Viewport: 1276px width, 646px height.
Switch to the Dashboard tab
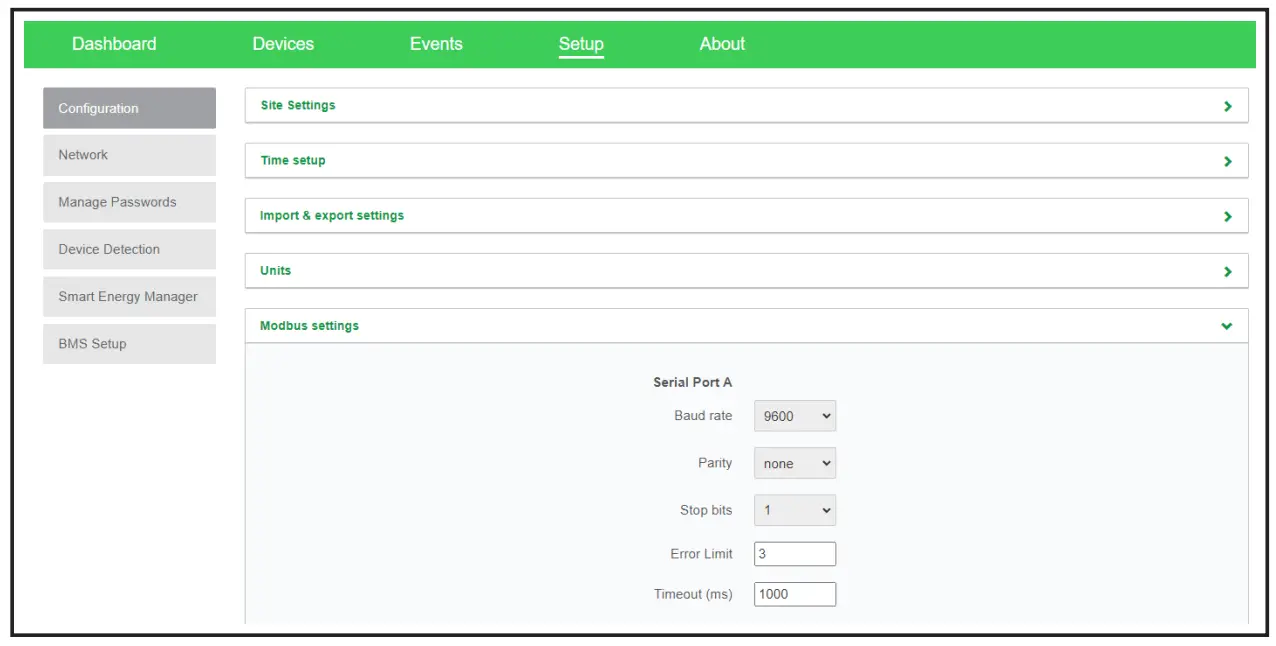click(114, 44)
